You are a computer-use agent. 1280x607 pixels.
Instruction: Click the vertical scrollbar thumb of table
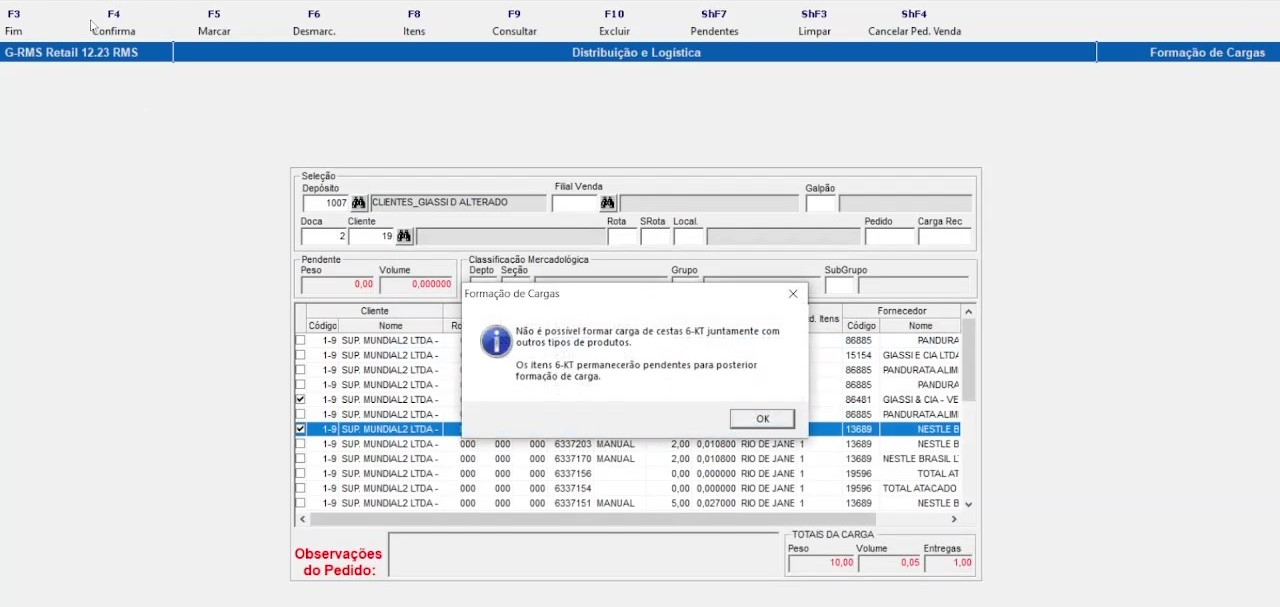coord(968,360)
